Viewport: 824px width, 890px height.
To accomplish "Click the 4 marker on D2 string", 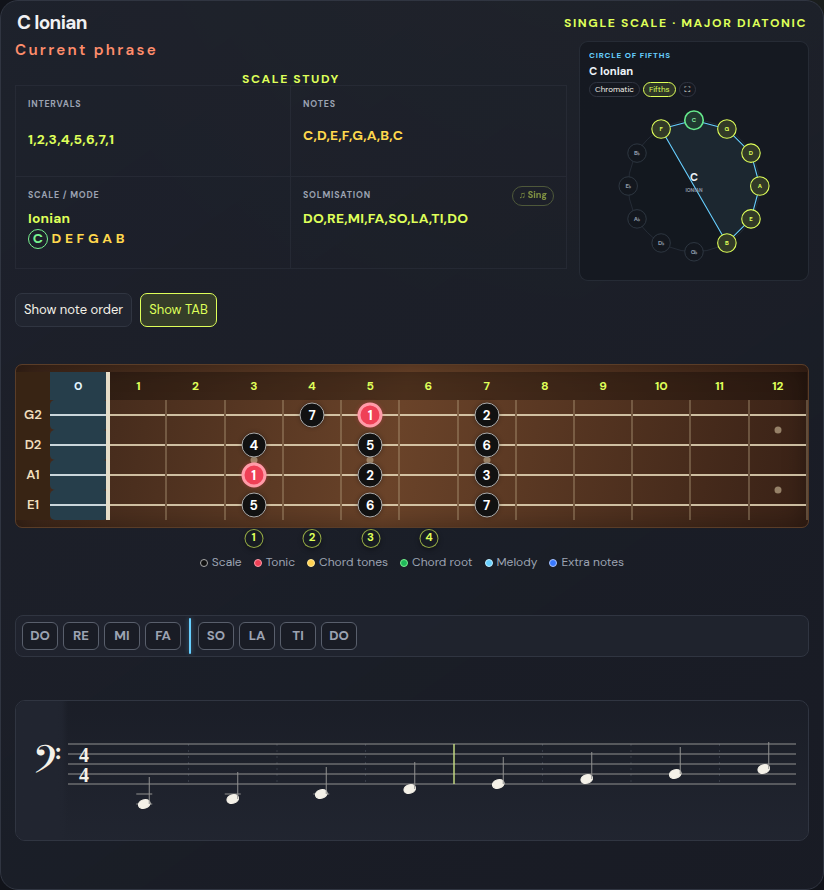I will (254, 445).
